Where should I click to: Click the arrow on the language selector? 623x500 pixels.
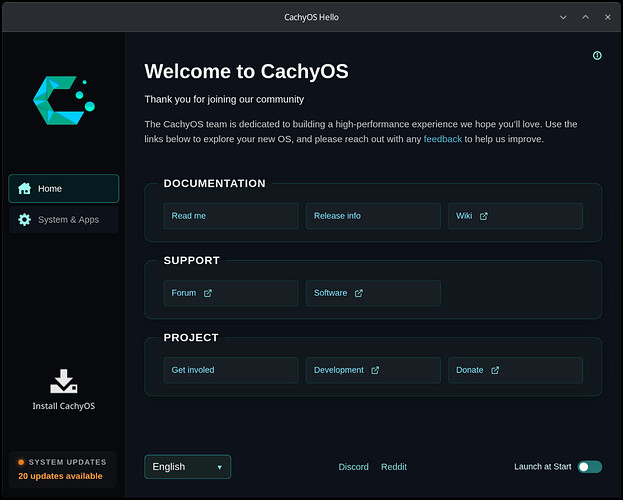[x=219, y=467]
